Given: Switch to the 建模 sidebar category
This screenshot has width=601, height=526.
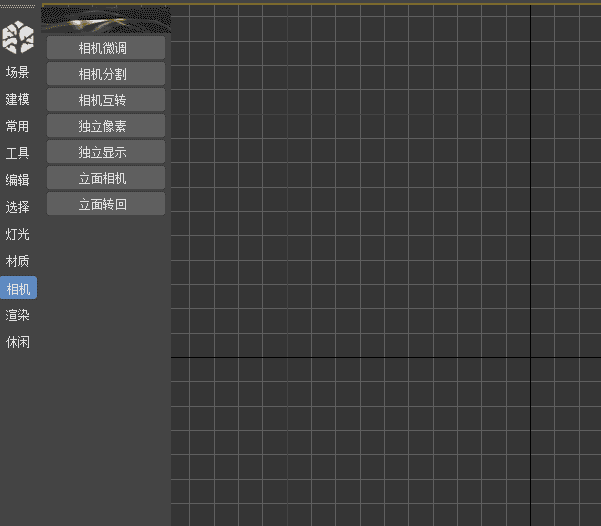Looking at the screenshot, I should (x=18, y=99).
